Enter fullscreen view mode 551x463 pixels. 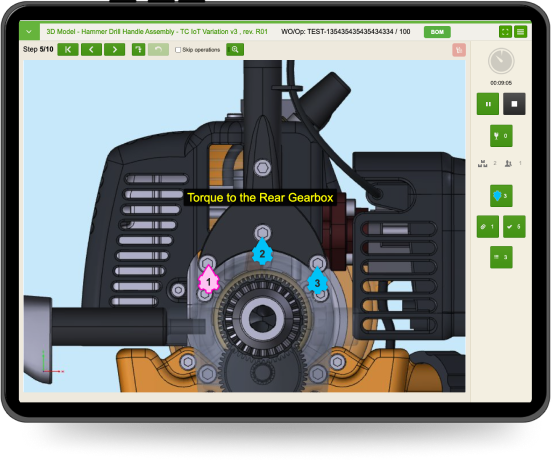[505, 32]
